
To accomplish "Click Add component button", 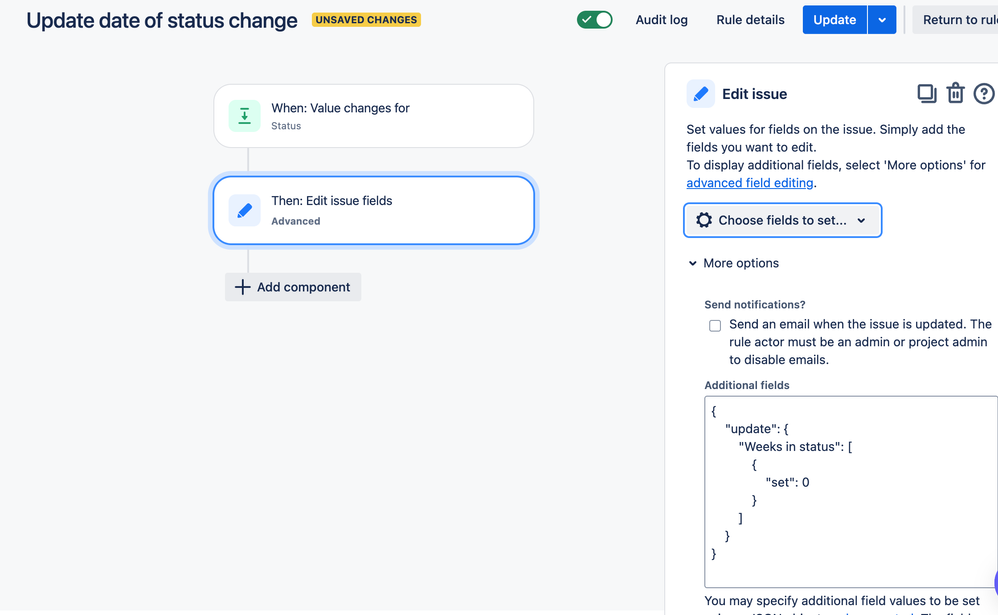I will pos(293,287).
